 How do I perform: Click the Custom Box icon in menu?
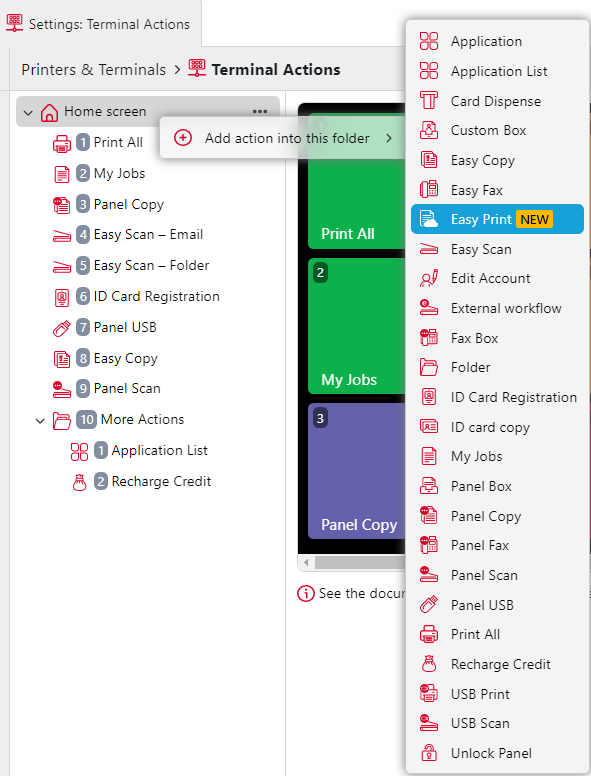(429, 130)
